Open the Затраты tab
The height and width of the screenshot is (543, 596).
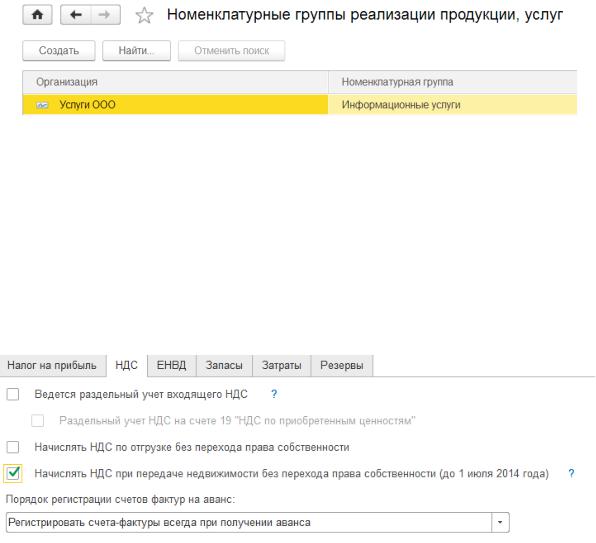(282, 366)
